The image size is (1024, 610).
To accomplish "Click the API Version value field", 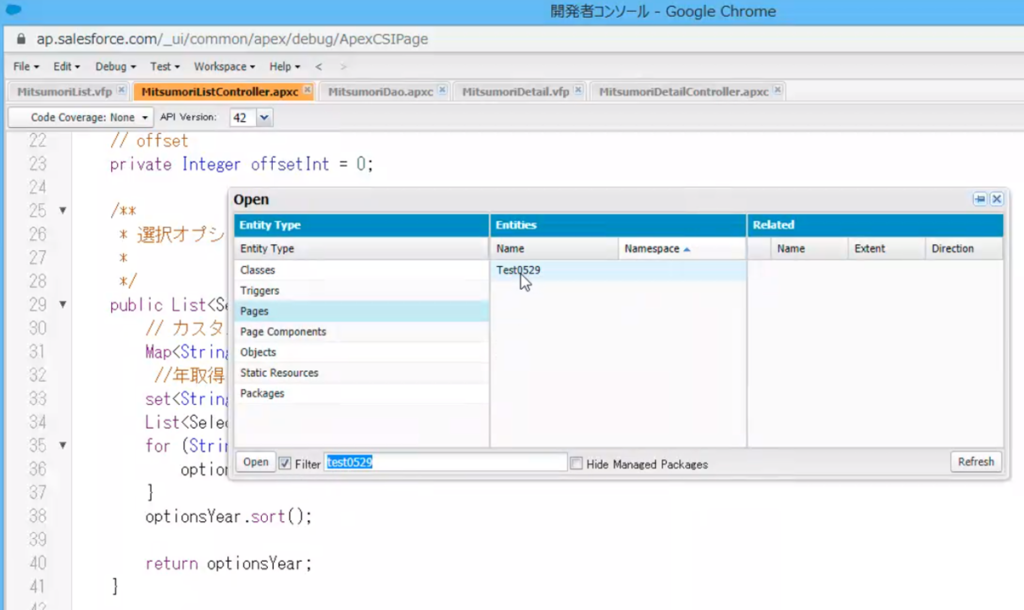I will [x=243, y=118].
